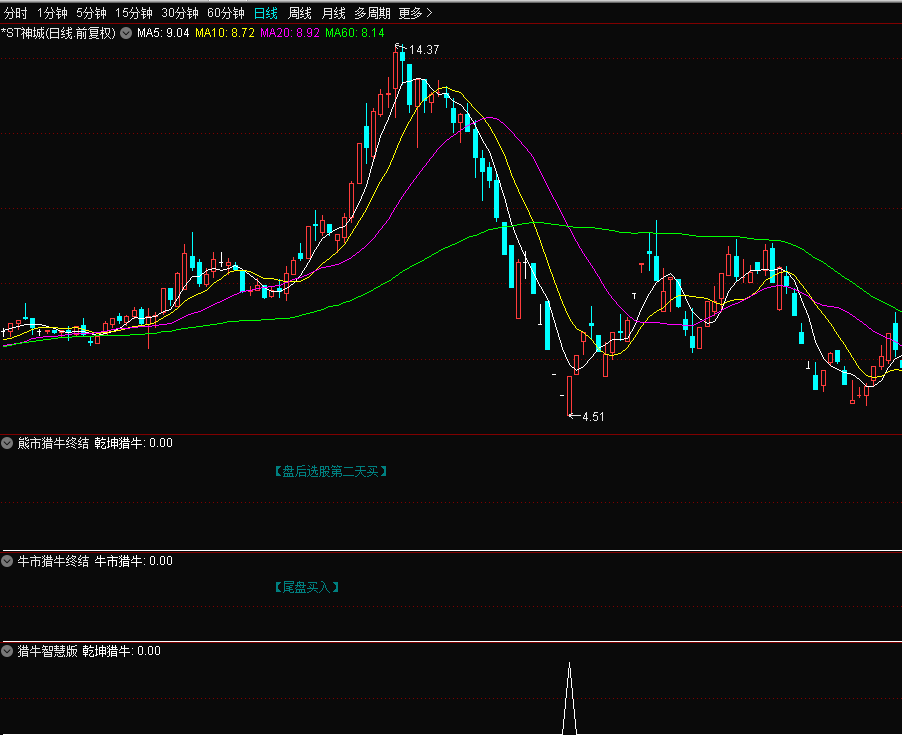
Task: Switch to the 日线 daily chart tab
Action: tap(266, 13)
